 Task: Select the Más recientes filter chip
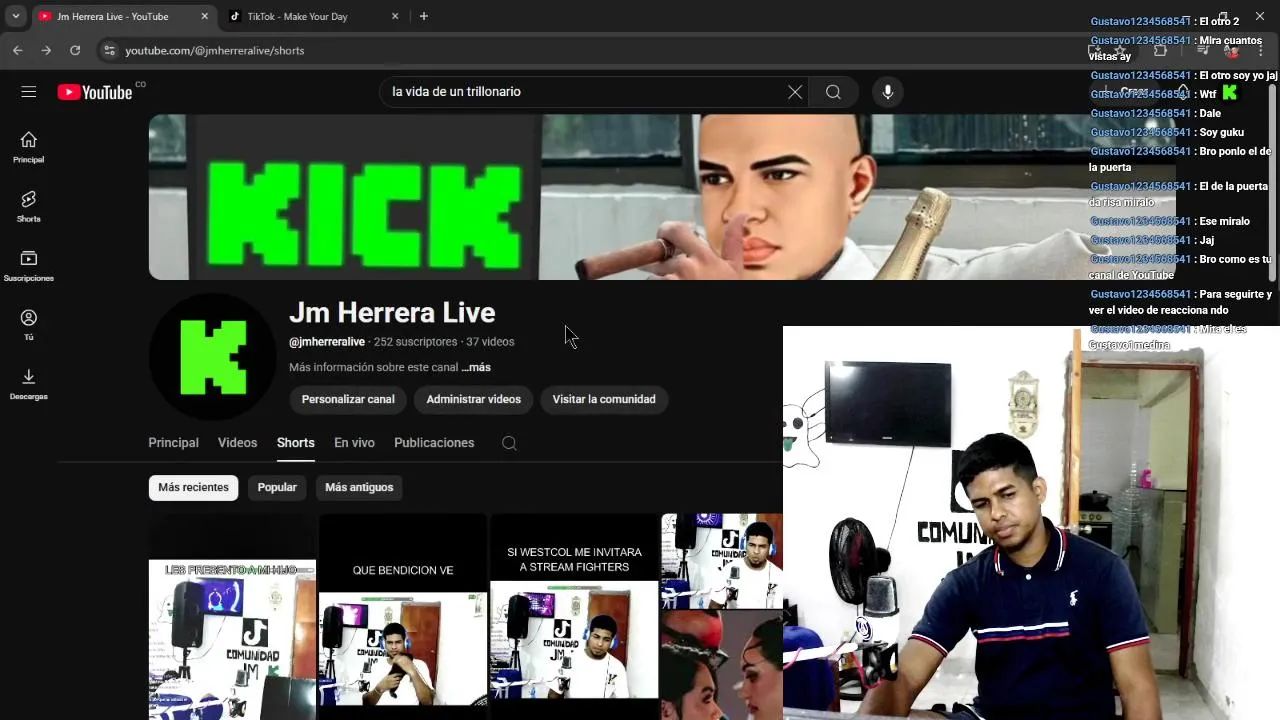(194, 487)
